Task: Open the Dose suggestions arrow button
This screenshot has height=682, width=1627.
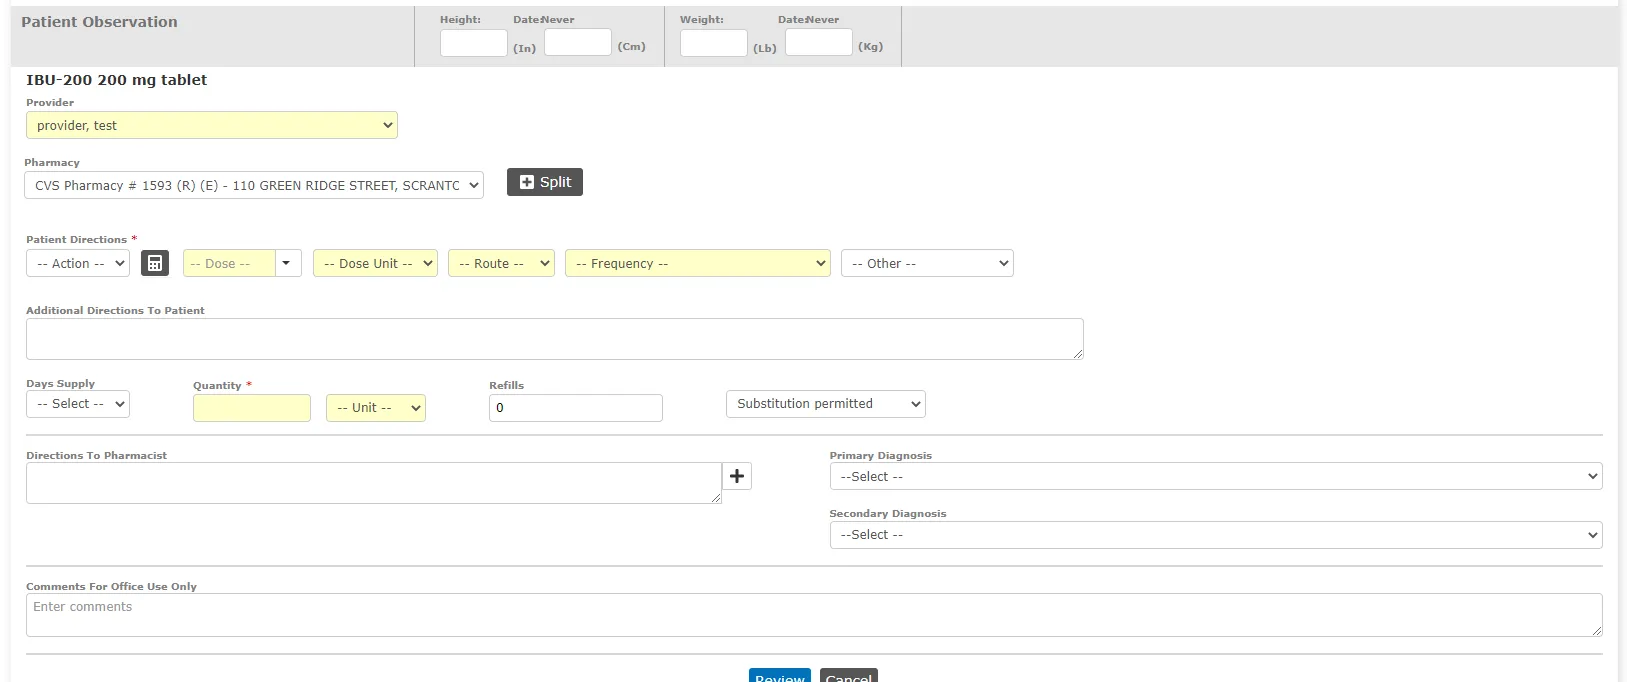Action: coord(288,263)
